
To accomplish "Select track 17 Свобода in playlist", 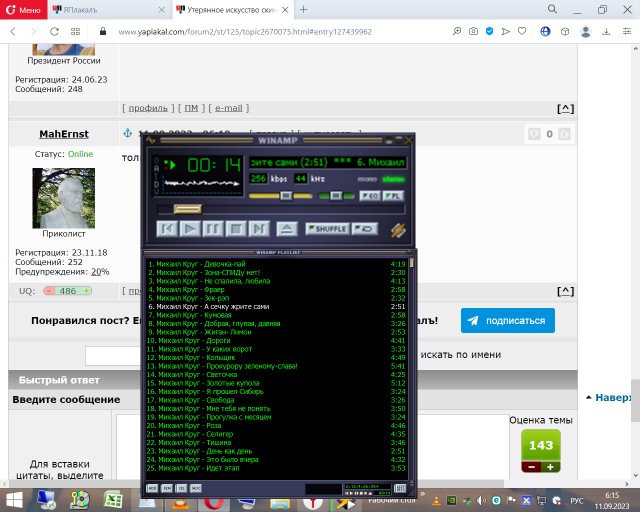I will pyautogui.click(x=277, y=400).
